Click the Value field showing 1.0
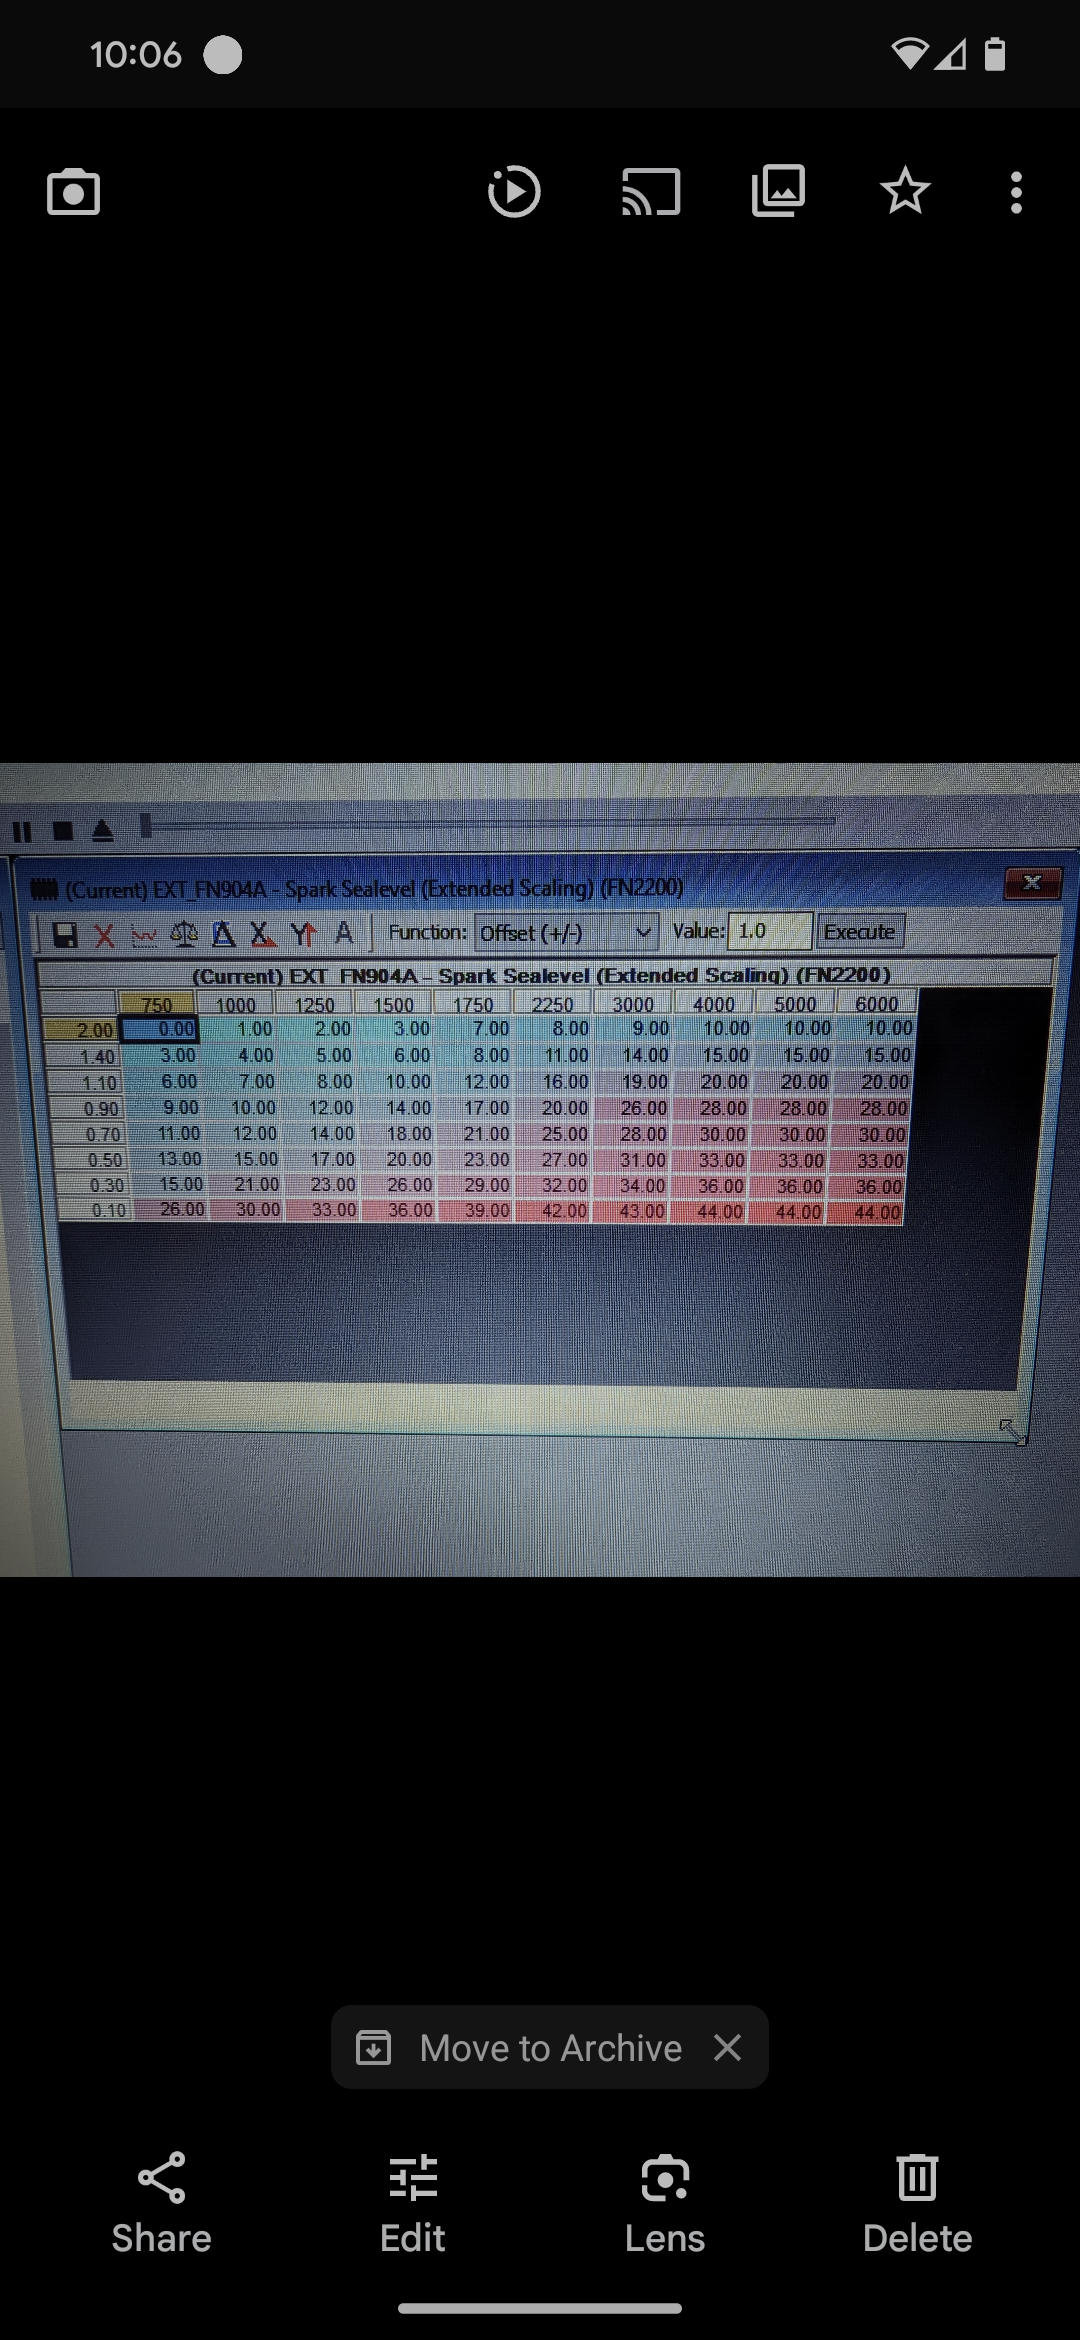This screenshot has height=2340, width=1080. click(768, 931)
